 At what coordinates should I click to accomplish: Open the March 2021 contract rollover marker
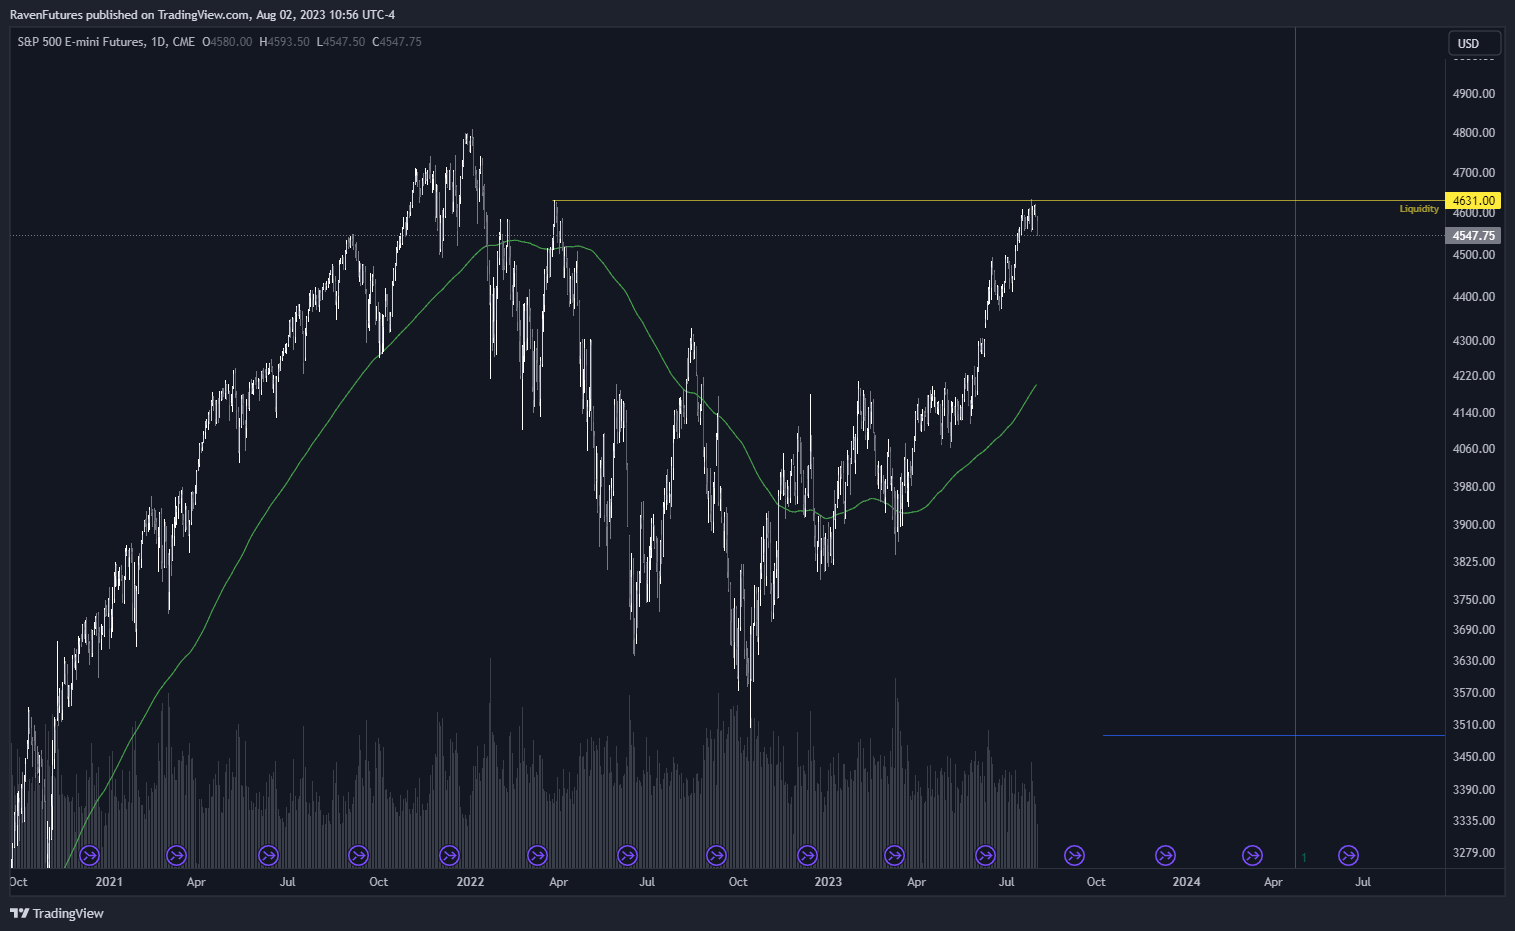176,855
